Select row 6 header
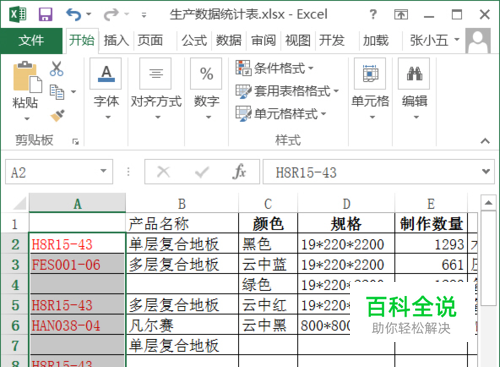Image resolution: width=500 pixels, height=367 pixels. coord(15,325)
